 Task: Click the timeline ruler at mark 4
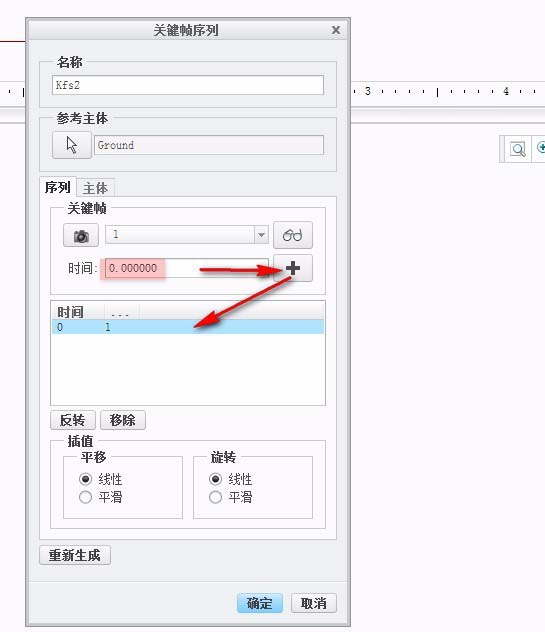tap(506, 91)
